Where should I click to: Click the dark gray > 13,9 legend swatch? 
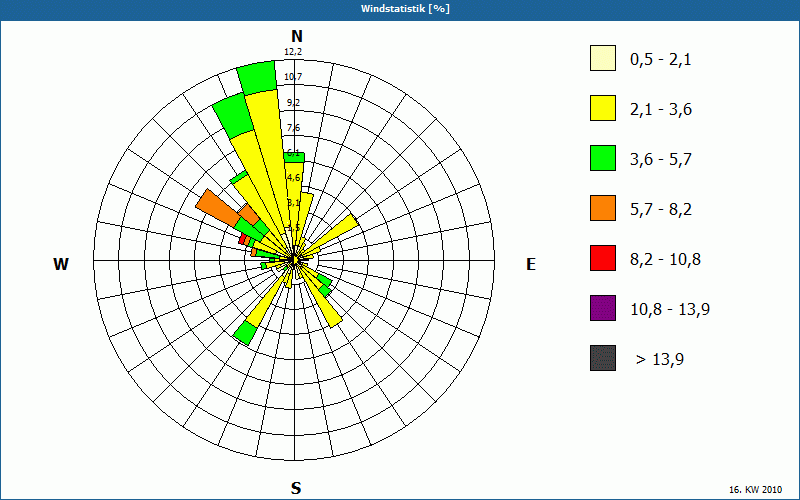[603, 358]
